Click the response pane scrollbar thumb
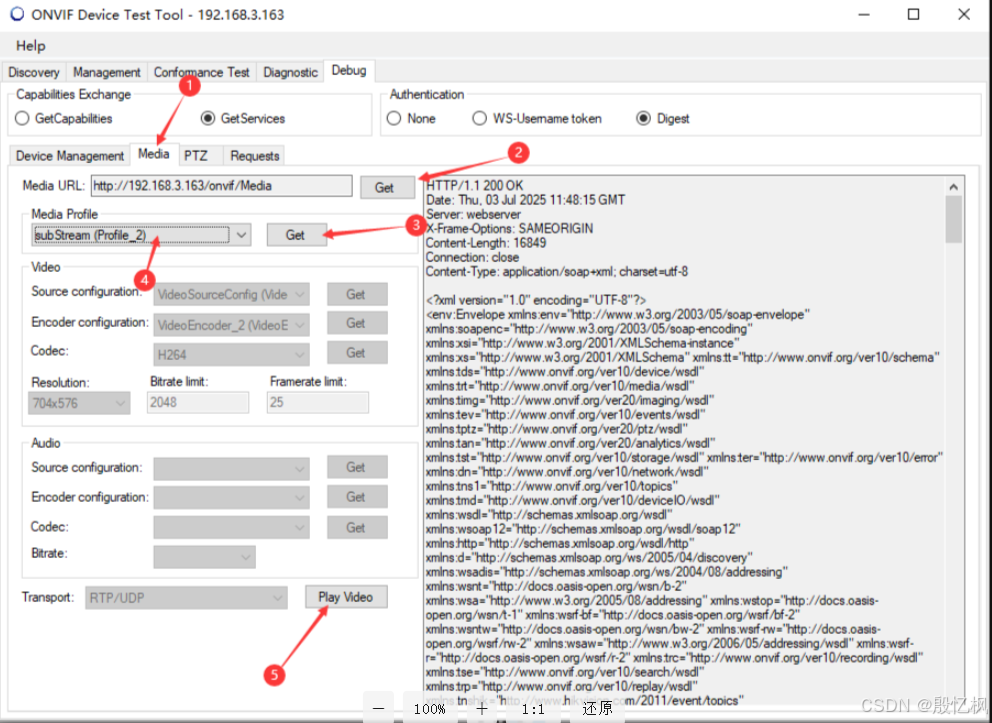Screen dimensions: 992x723 tap(953, 219)
